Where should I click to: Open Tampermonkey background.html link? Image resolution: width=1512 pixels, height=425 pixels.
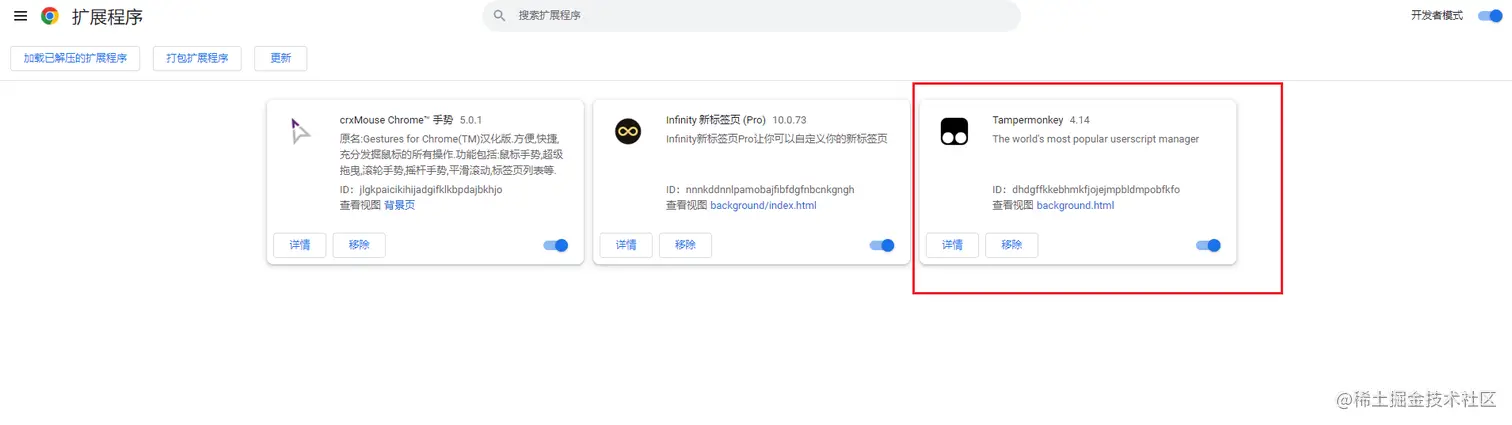pos(1075,205)
